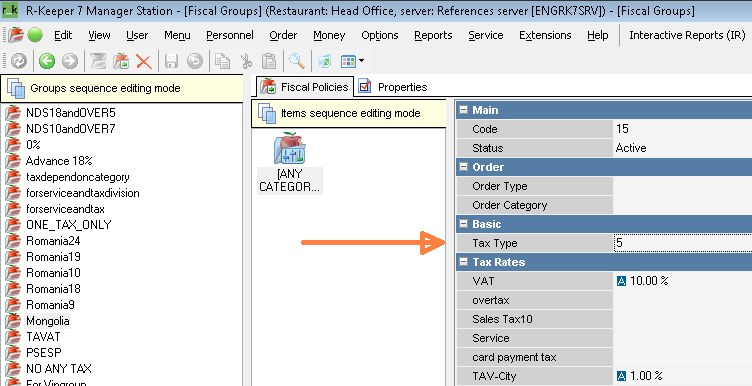Collapse the Order section
The height and width of the screenshot is (386, 752).
[463, 167]
